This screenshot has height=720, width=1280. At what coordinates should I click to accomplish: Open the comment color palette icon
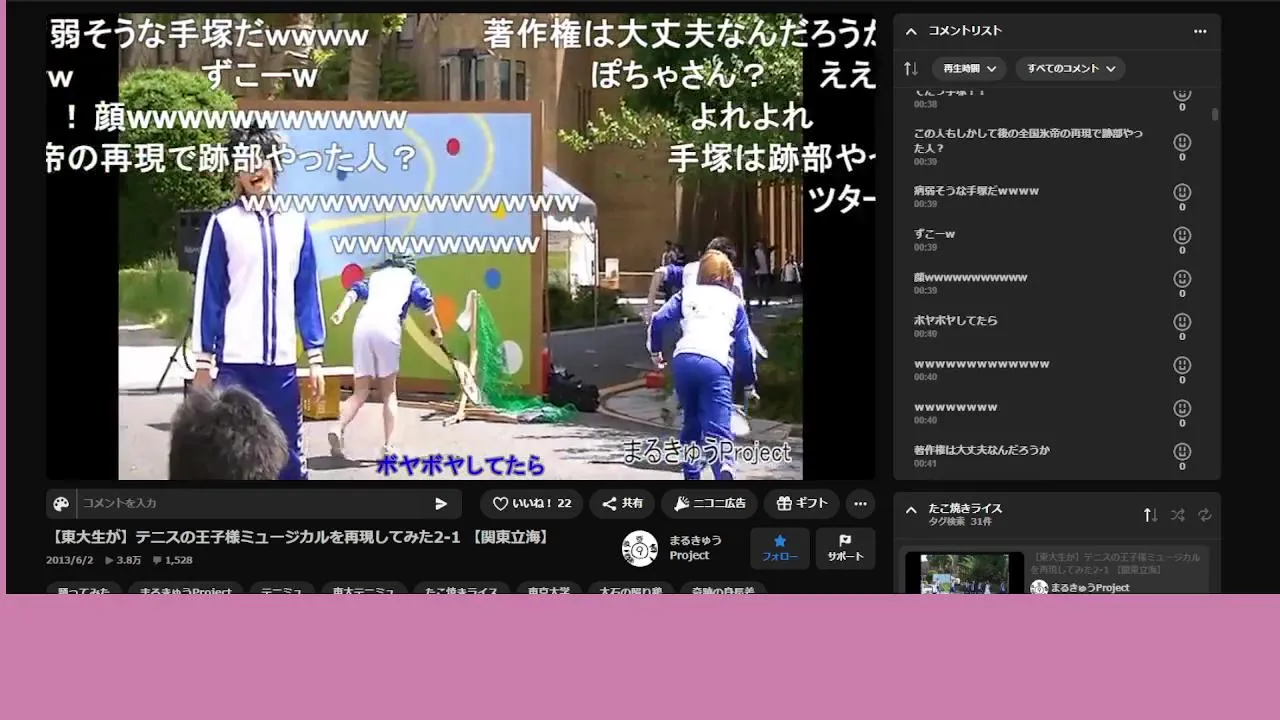click(61, 504)
